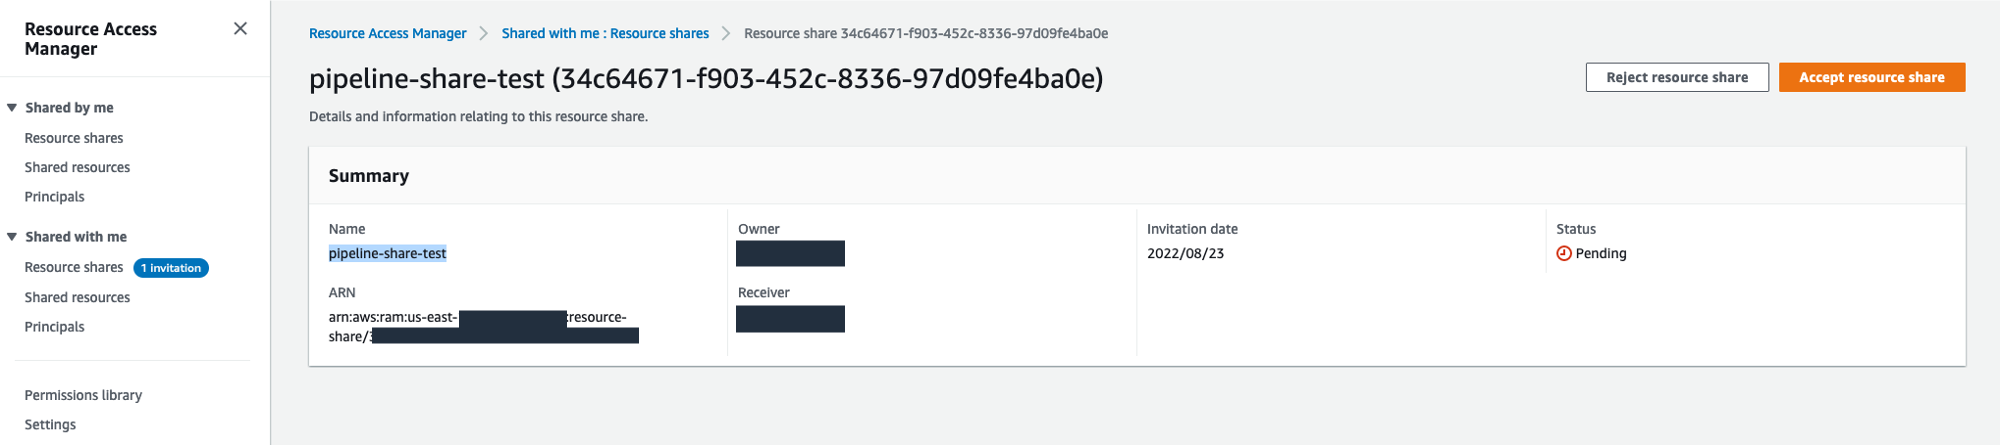This screenshot has height=445, width=2002.
Task: Open Principals under Shared by me
Action: click(54, 197)
